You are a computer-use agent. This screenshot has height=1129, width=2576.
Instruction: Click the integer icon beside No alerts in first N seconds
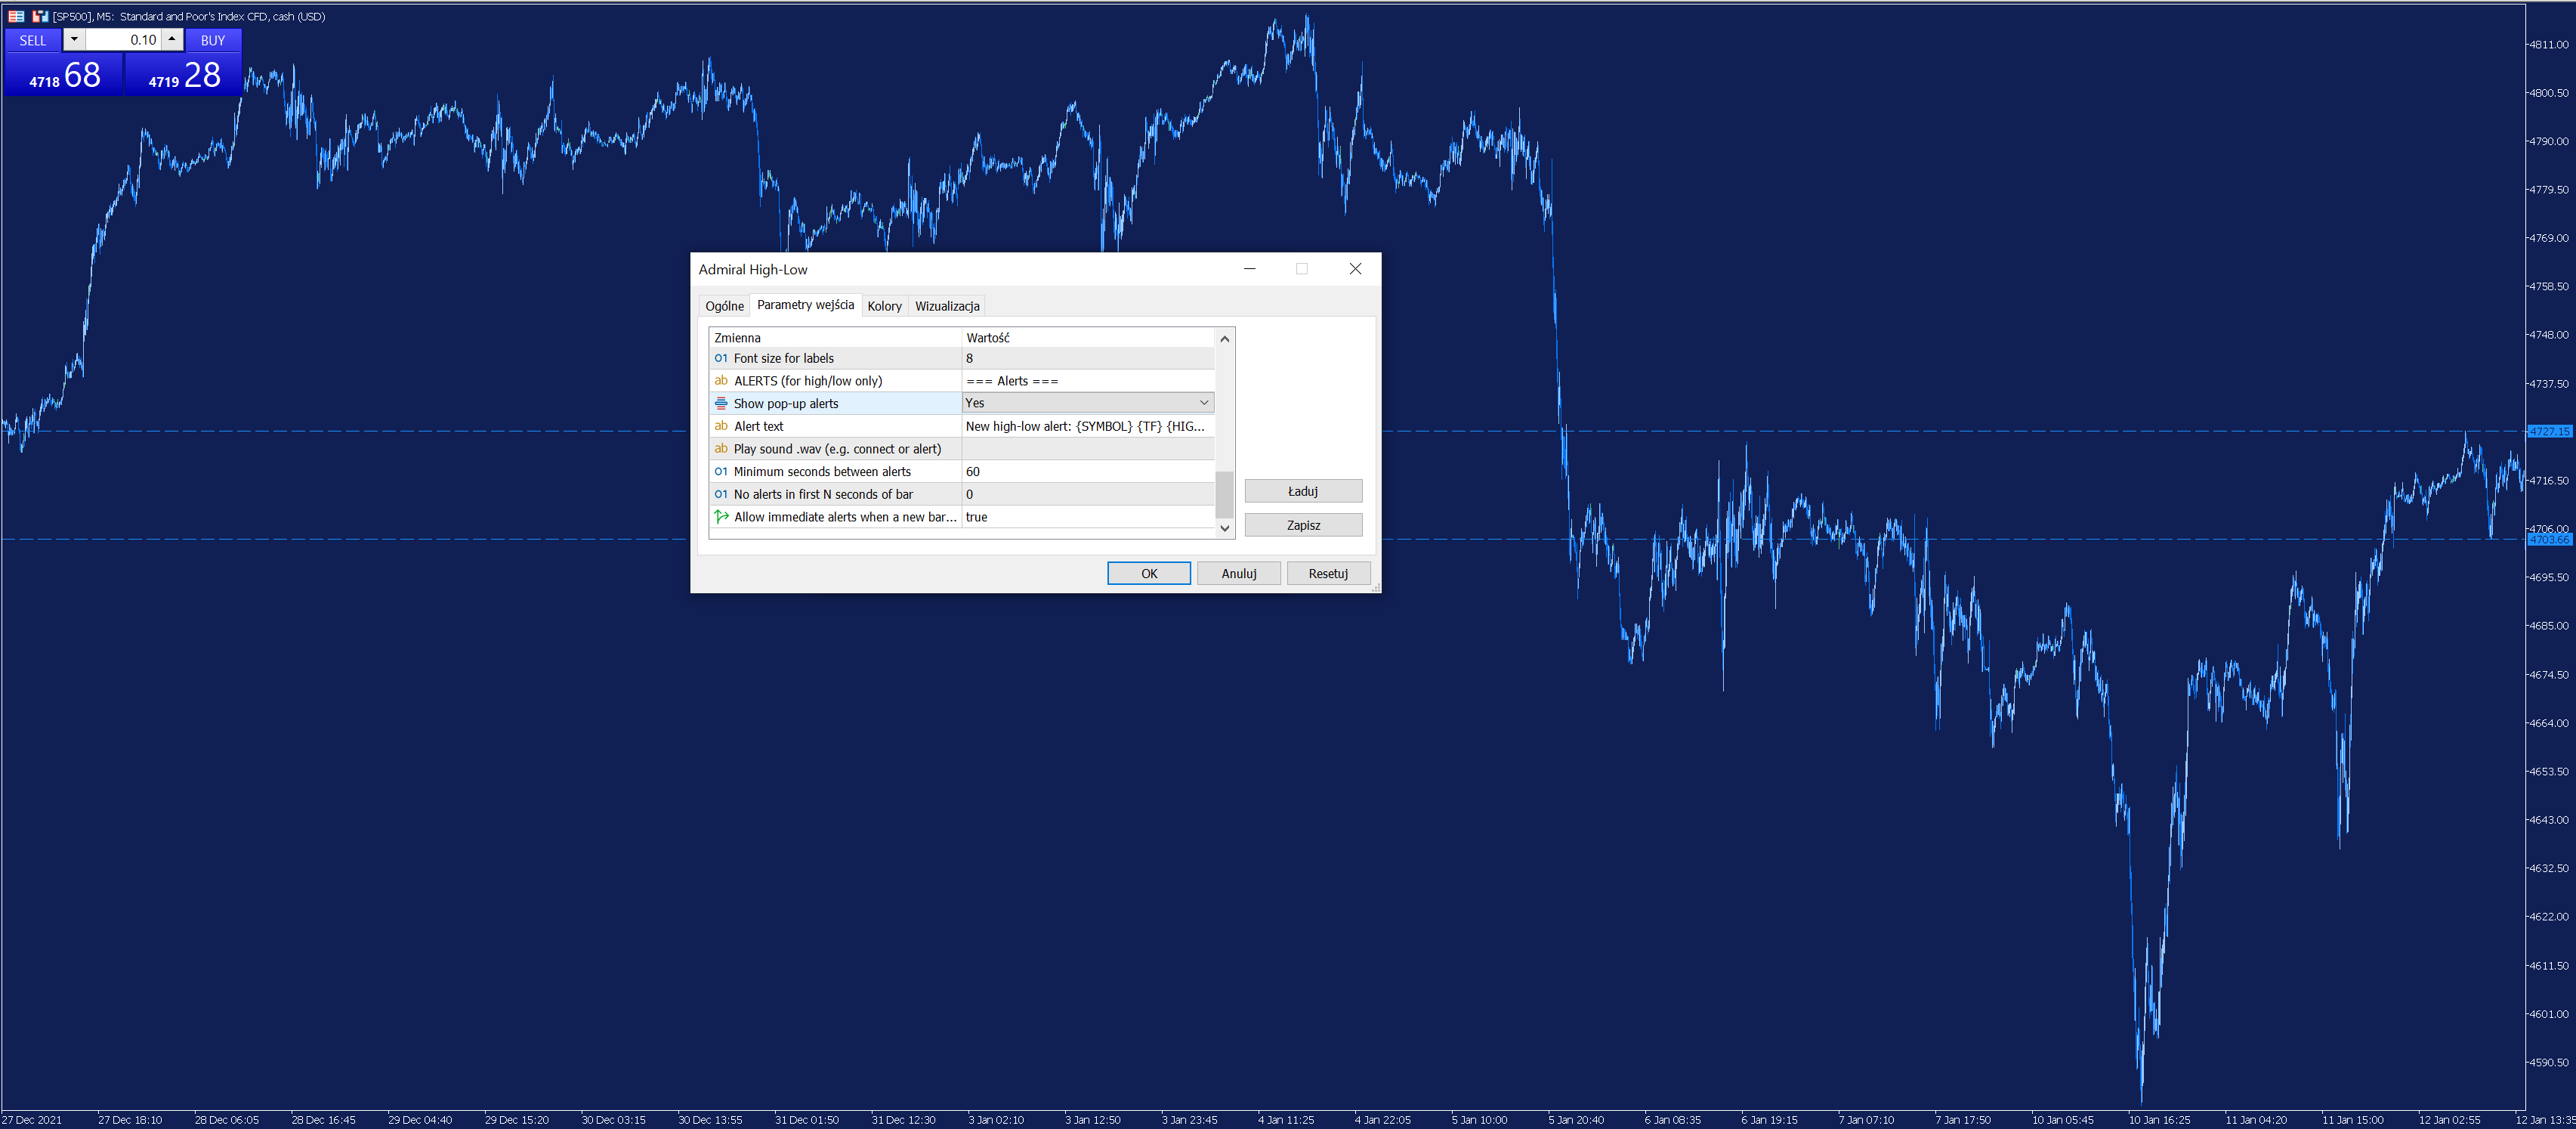(721, 494)
